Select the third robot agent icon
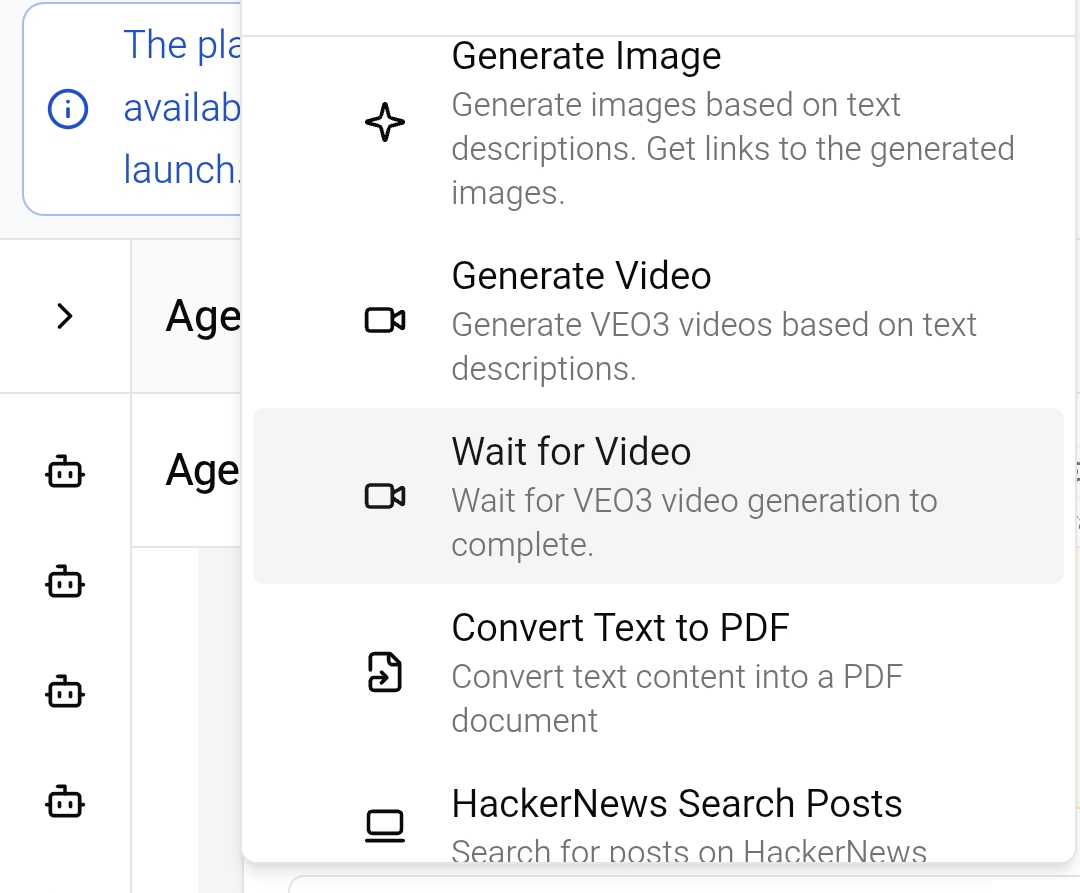The height and width of the screenshot is (893, 1080). click(x=64, y=692)
